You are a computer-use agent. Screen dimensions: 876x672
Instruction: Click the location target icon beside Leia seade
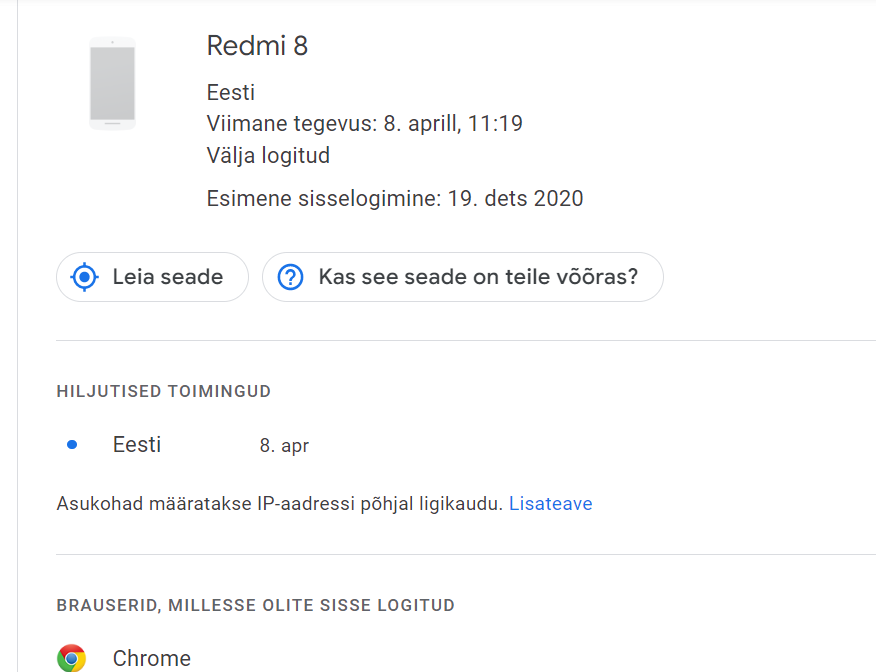(x=84, y=277)
